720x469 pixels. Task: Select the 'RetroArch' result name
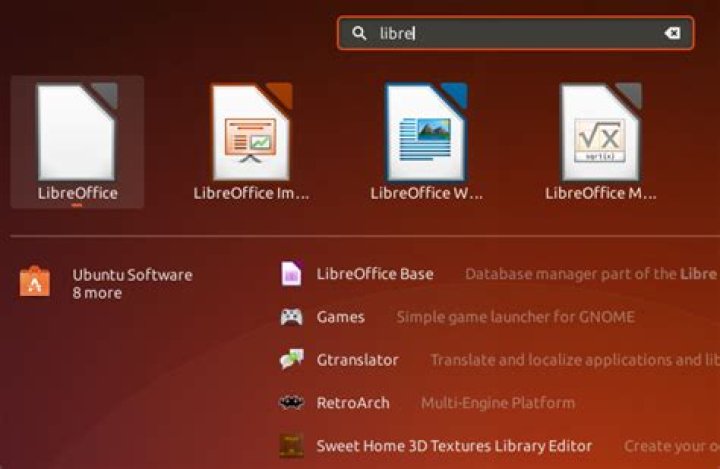(x=353, y=403)
